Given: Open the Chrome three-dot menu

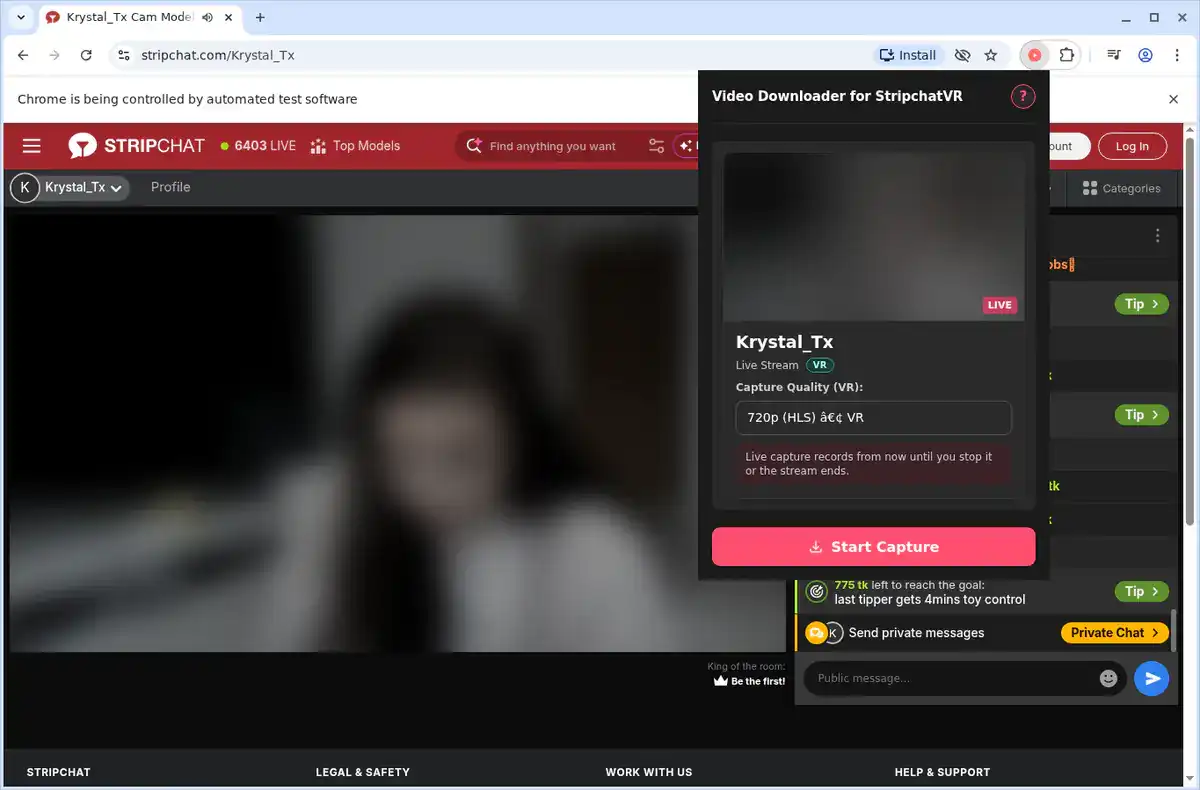Looking at the screenshot, I should [1177, 55].
